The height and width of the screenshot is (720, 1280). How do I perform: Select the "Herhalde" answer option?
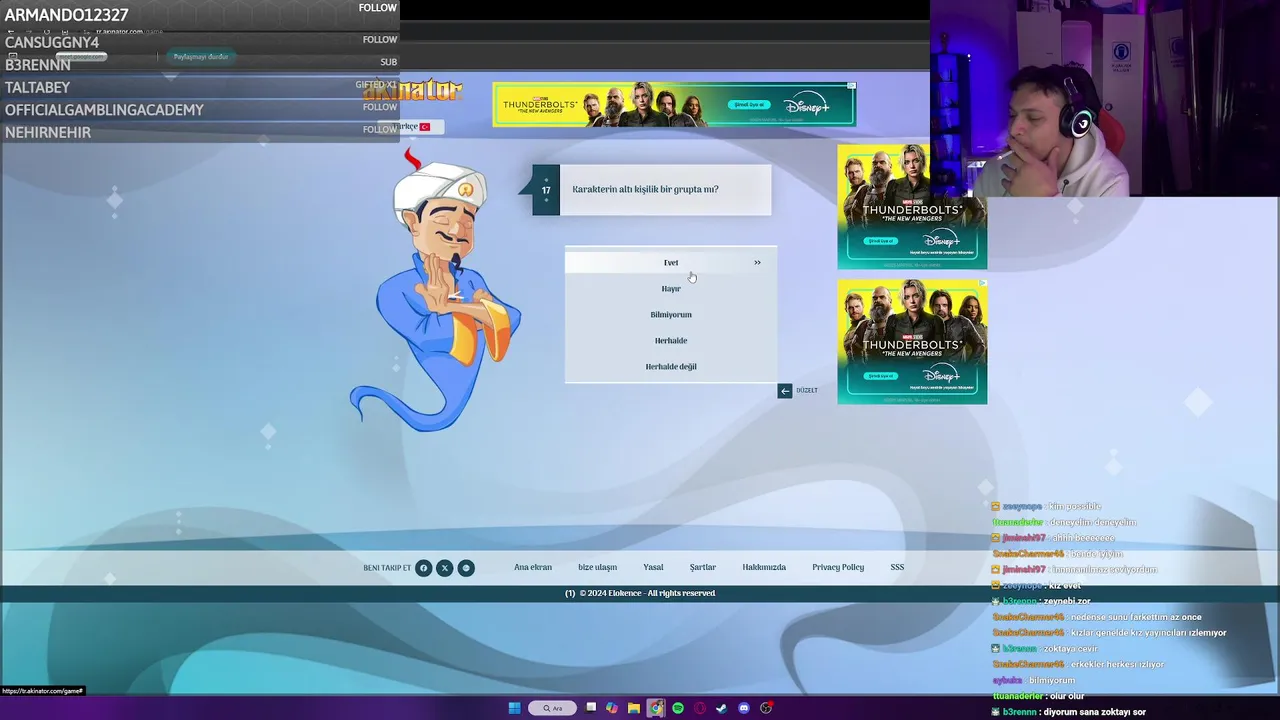(x=671, y=340)
